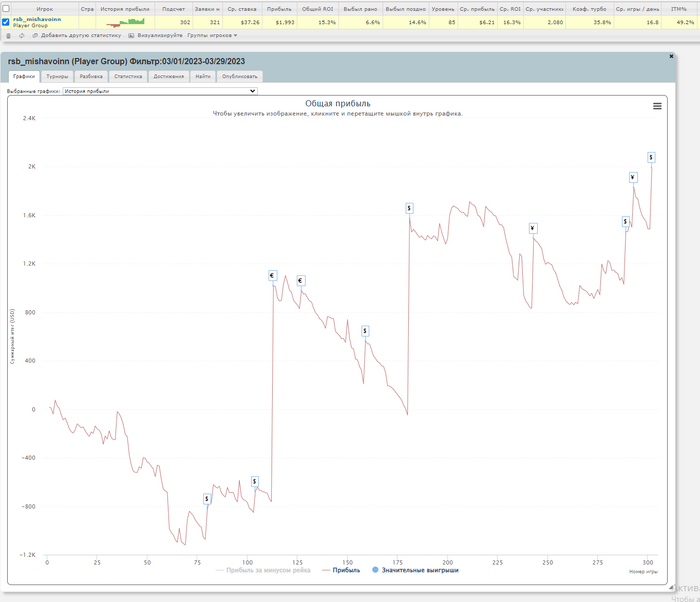Click the trash delete icon below the table
Screen dimensions: 700x602
pos(8,36)
